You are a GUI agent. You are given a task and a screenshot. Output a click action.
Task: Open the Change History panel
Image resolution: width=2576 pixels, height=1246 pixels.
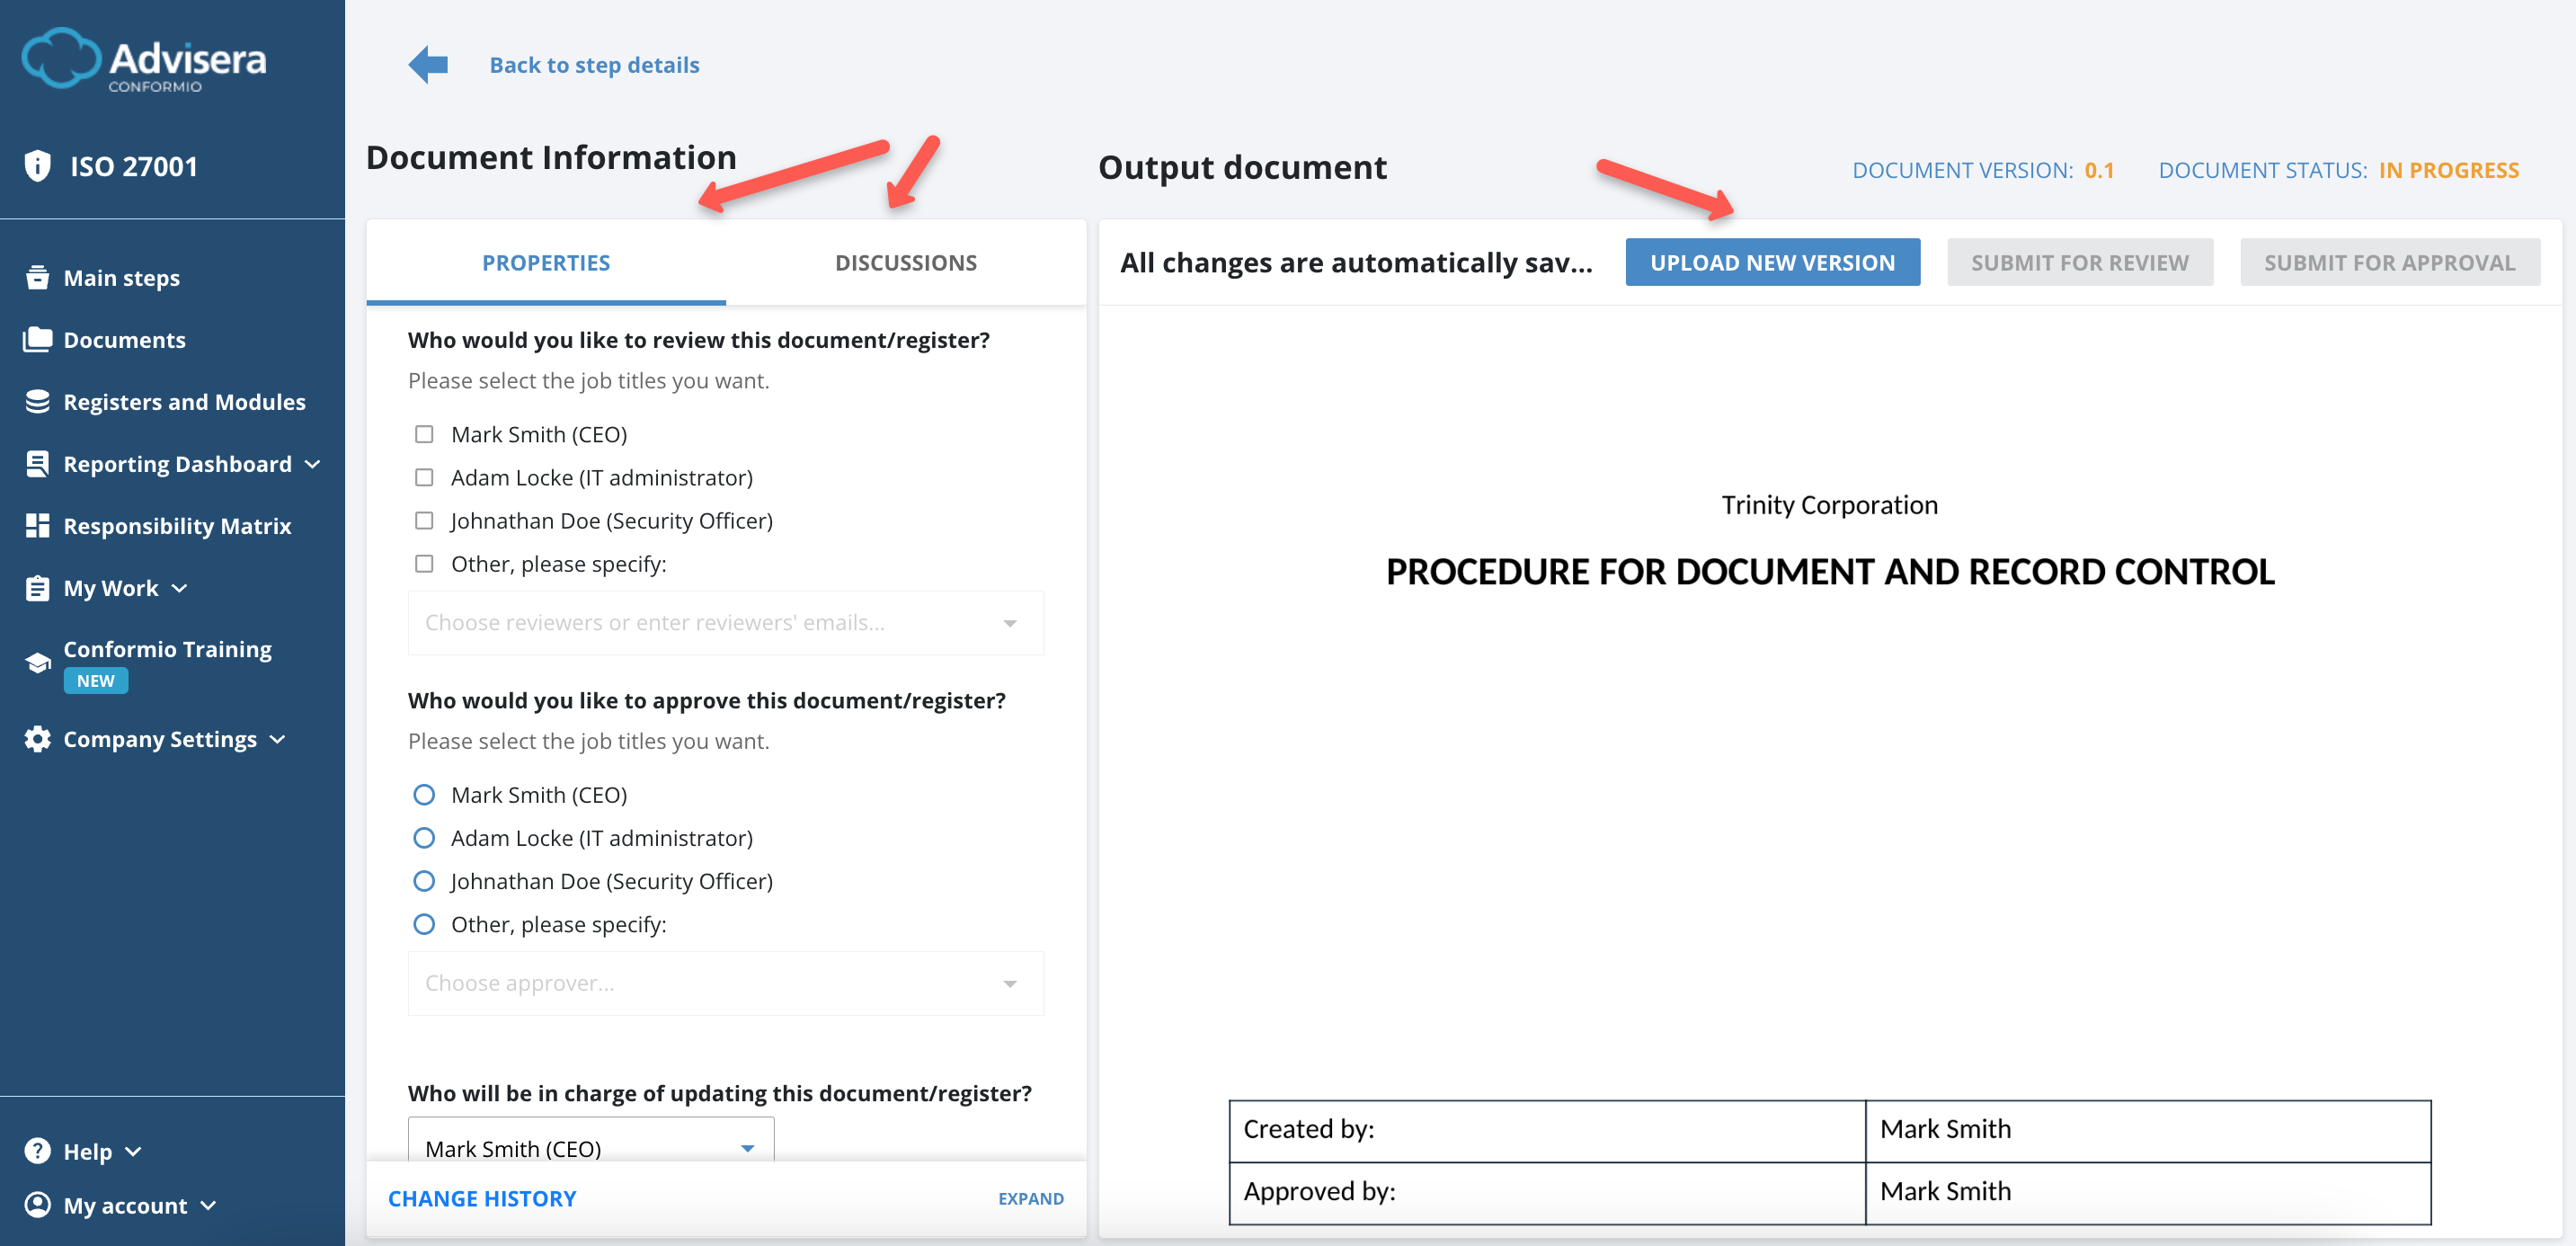[x=483, y=1198]
